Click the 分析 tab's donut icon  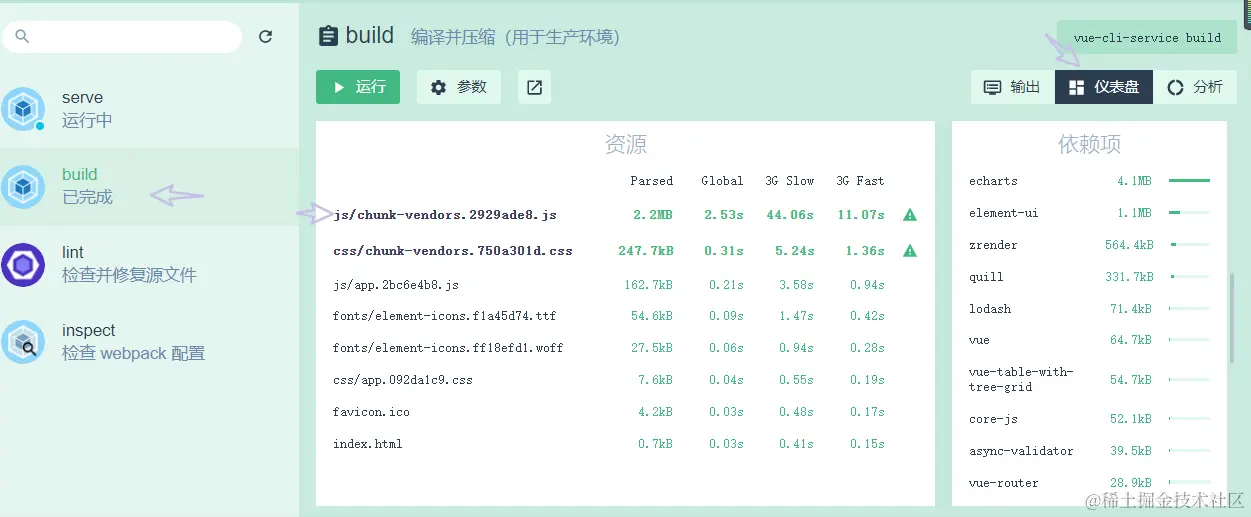coord(1176,87)
